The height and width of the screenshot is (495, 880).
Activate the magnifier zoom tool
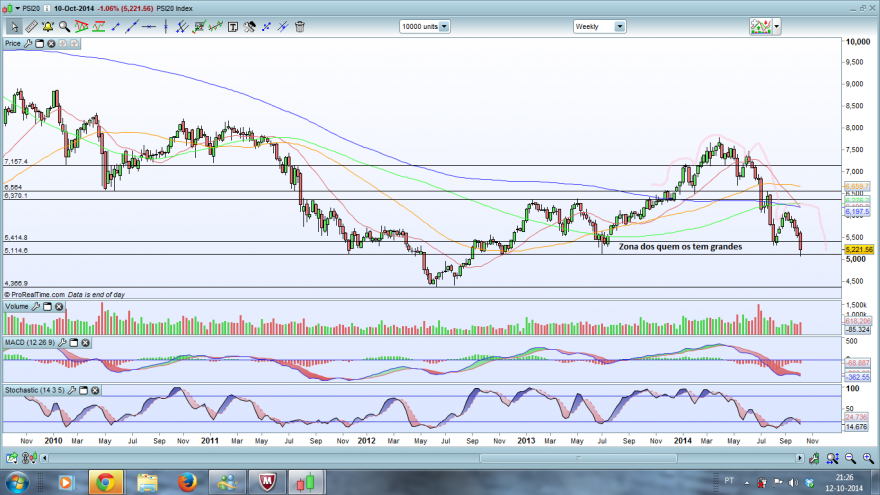pyautogui.click(x=65, y=26)
